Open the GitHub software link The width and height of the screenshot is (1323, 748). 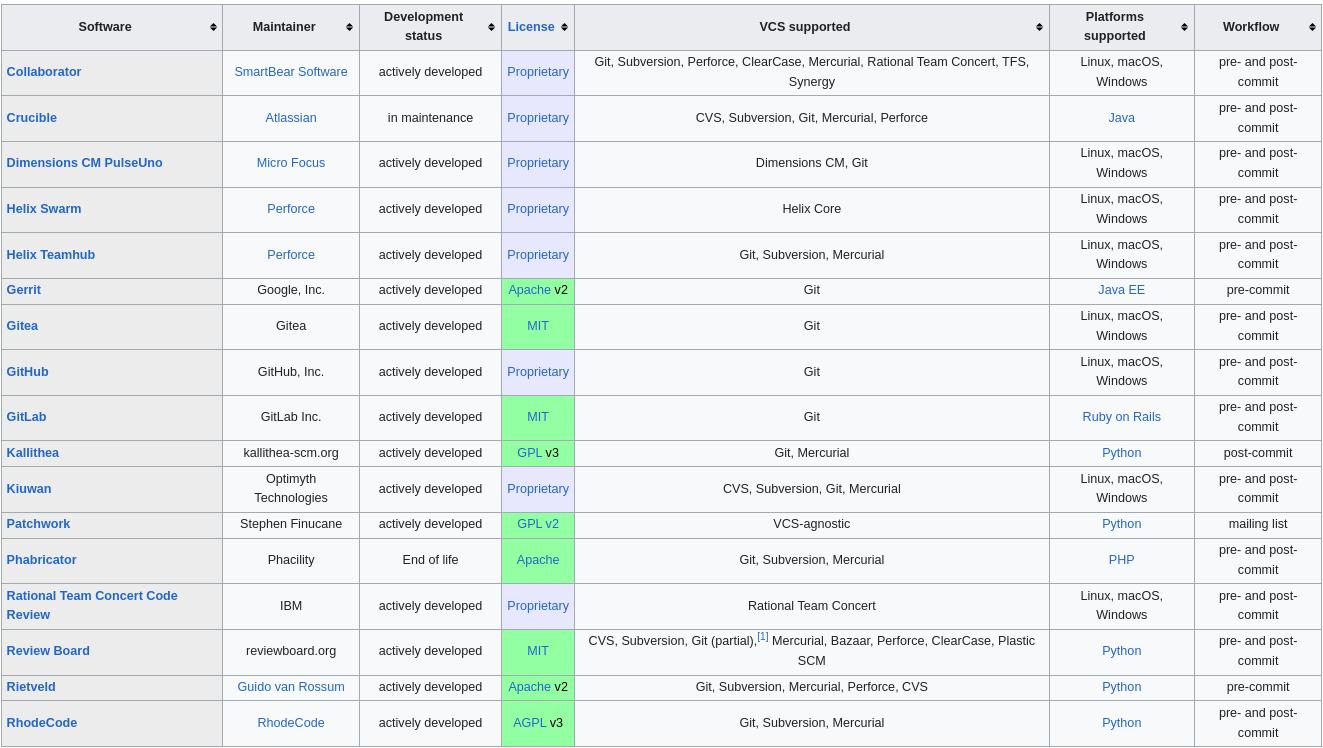pyautogui.click(x=27, y=372)
